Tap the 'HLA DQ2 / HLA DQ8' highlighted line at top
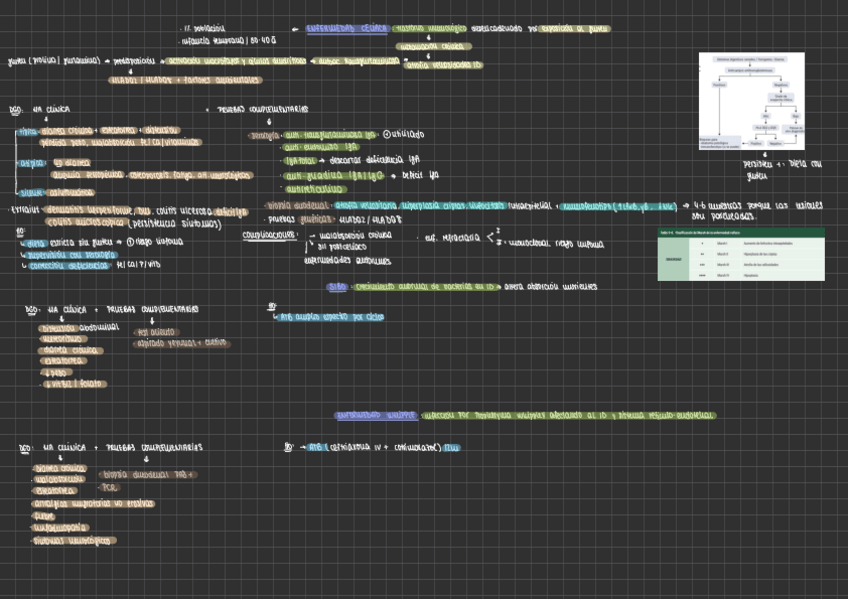The width and height of the screenshot is (848, 599). pyautogui.click(x=185, y=80)
